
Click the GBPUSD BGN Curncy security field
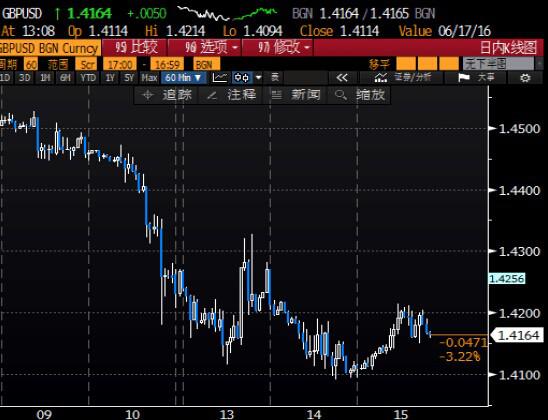tap(49, 48)
